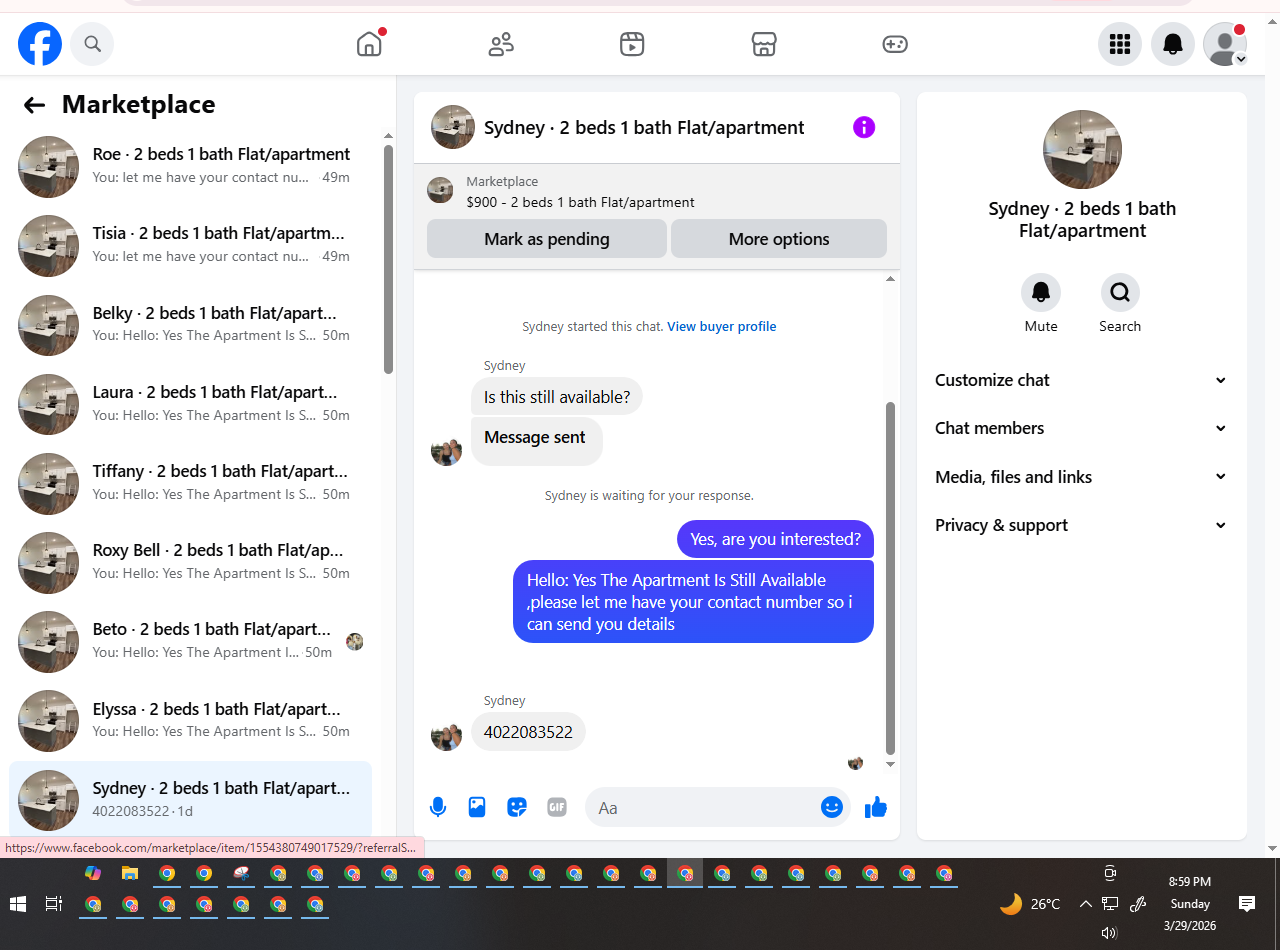The image size is (1280, 950).
Task: Open the Marketplace storefront tab icon
Action: click(x=764, y=44)
